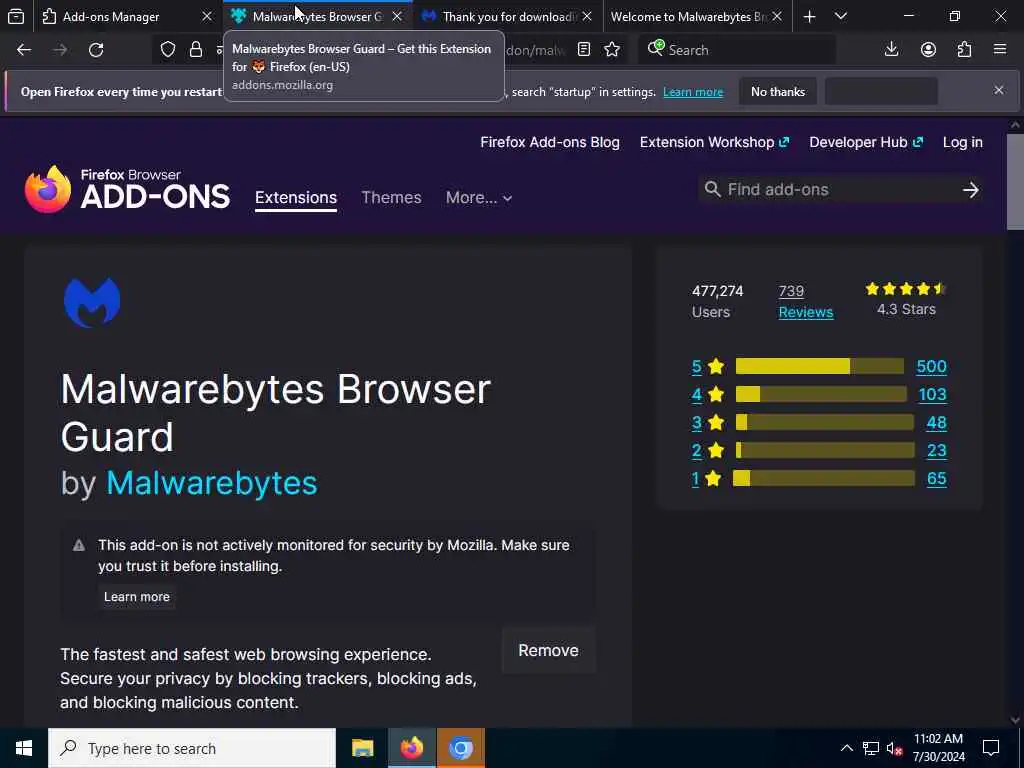
Task: Click the 4 star rating bar
Action: tap(821, 394)
